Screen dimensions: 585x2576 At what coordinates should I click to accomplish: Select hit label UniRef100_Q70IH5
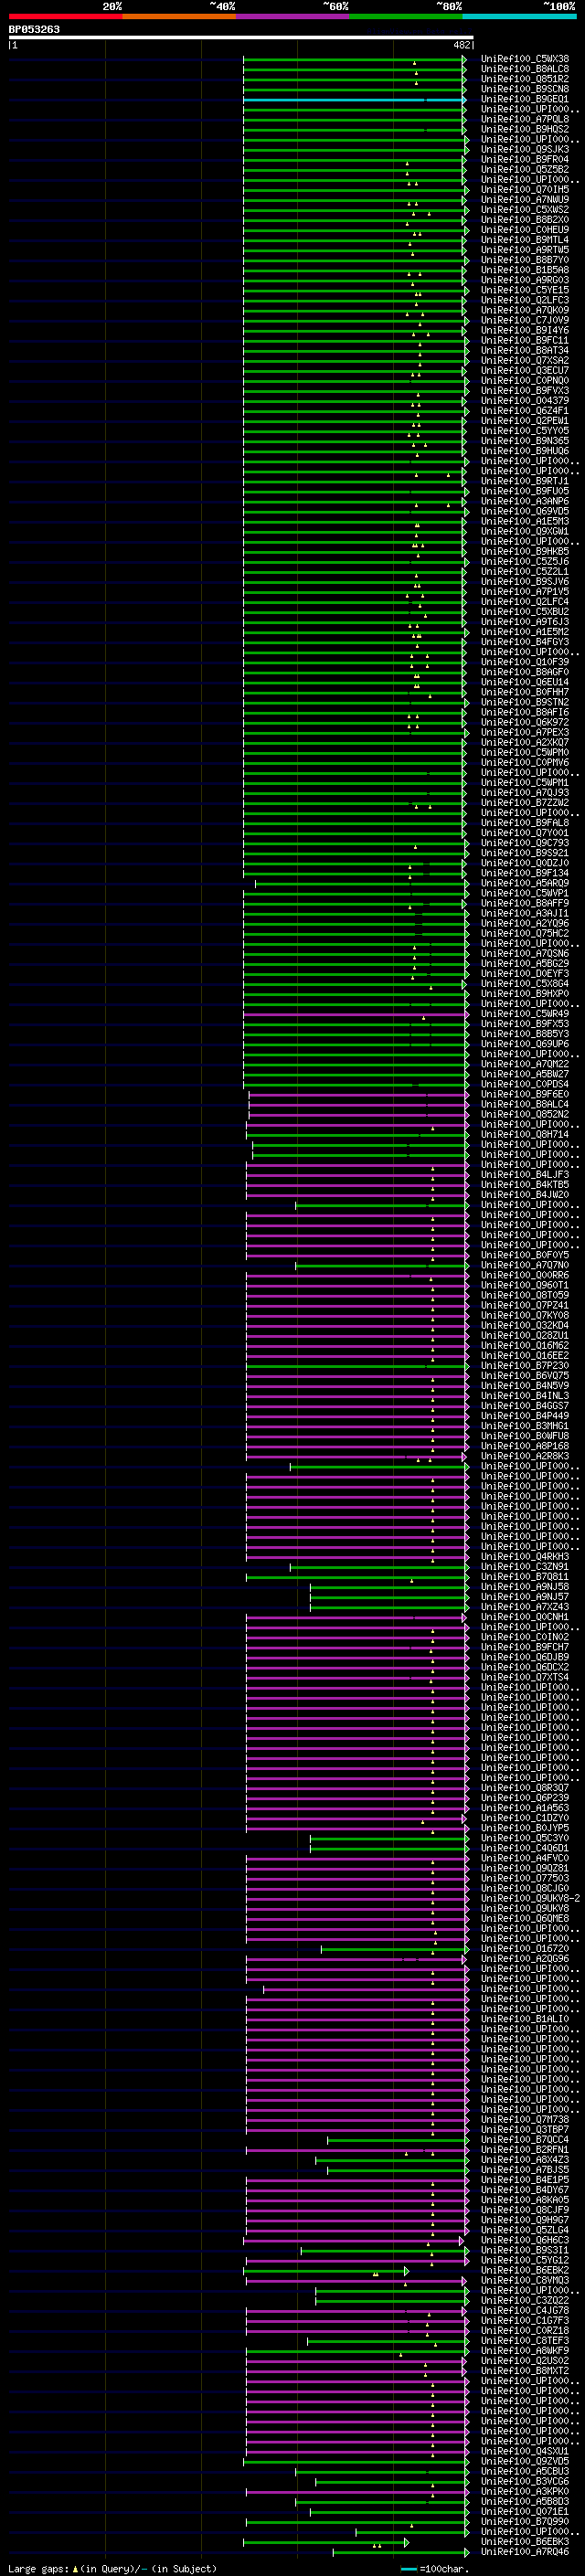524,190
